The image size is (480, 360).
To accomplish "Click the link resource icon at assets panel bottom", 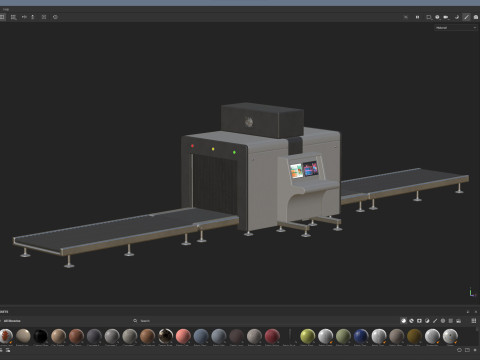I will click(x=459, y=350).
